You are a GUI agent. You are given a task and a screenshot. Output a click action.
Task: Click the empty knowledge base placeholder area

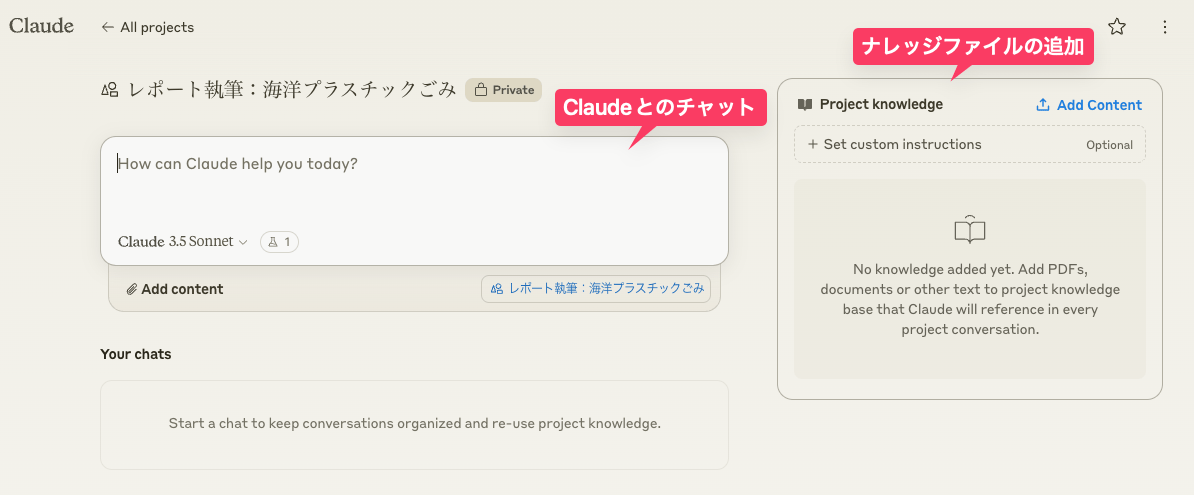(969, 279)
